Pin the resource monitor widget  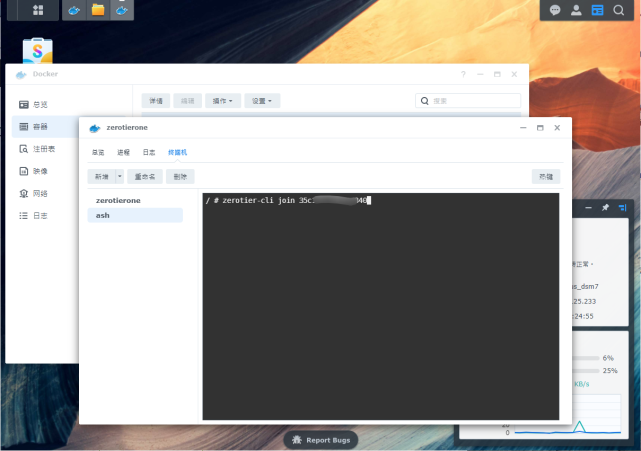(605, 208)
